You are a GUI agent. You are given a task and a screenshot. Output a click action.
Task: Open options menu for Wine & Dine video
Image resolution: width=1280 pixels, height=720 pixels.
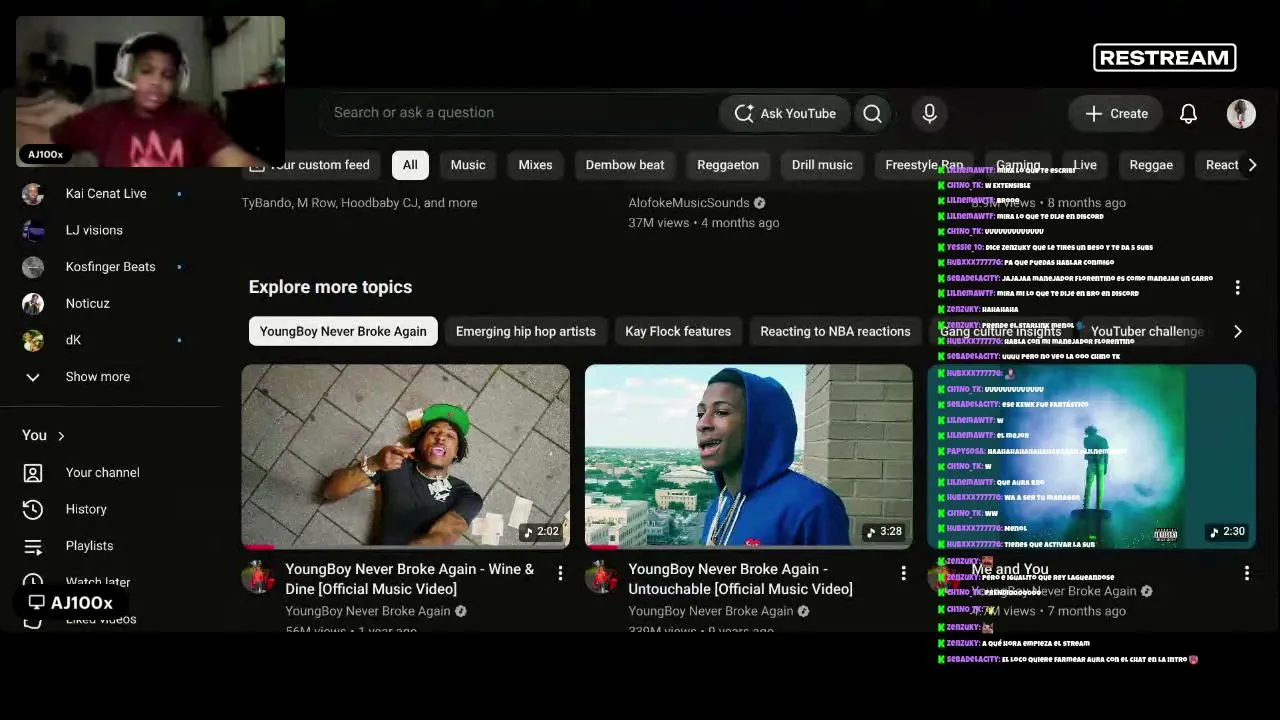[x=560, y=573]
